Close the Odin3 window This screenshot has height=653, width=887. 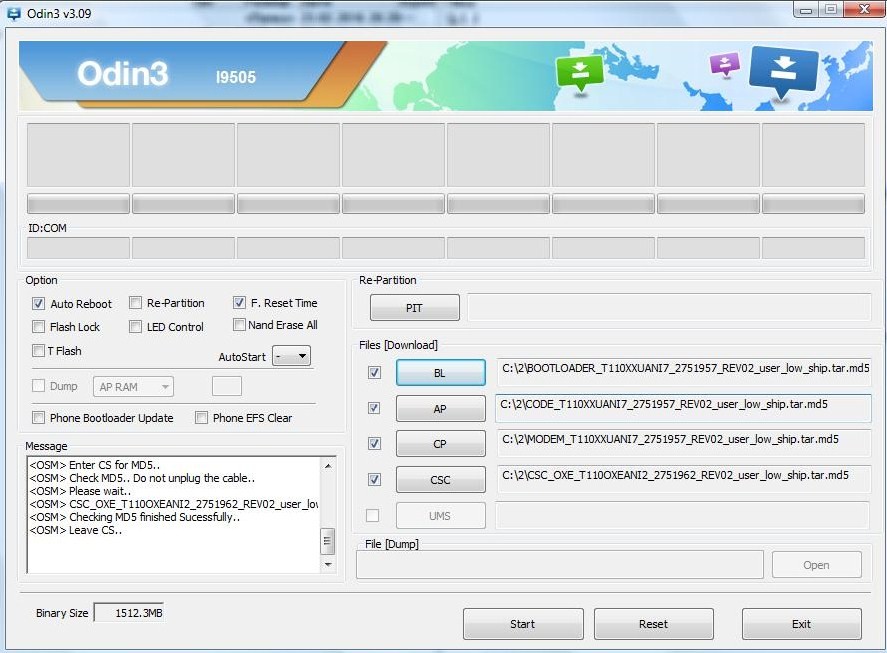coord(861,9)
